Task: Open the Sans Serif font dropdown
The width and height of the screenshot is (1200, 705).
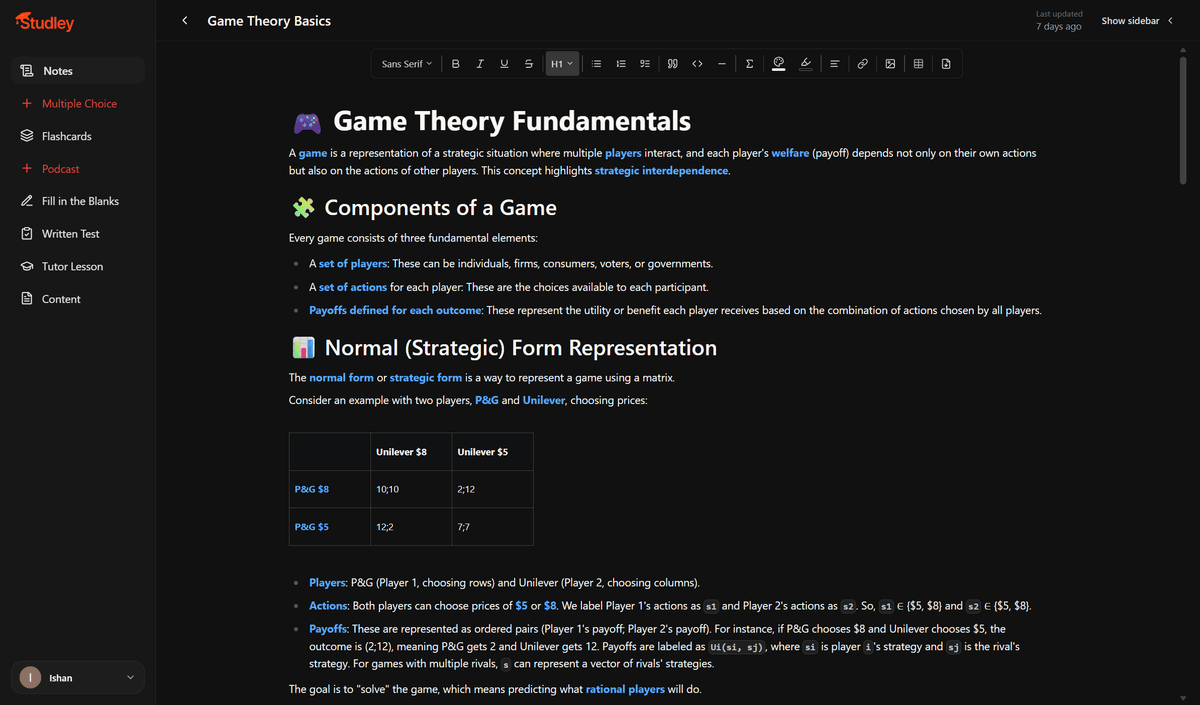Action: pyautogui.click(x=407, y=64)
